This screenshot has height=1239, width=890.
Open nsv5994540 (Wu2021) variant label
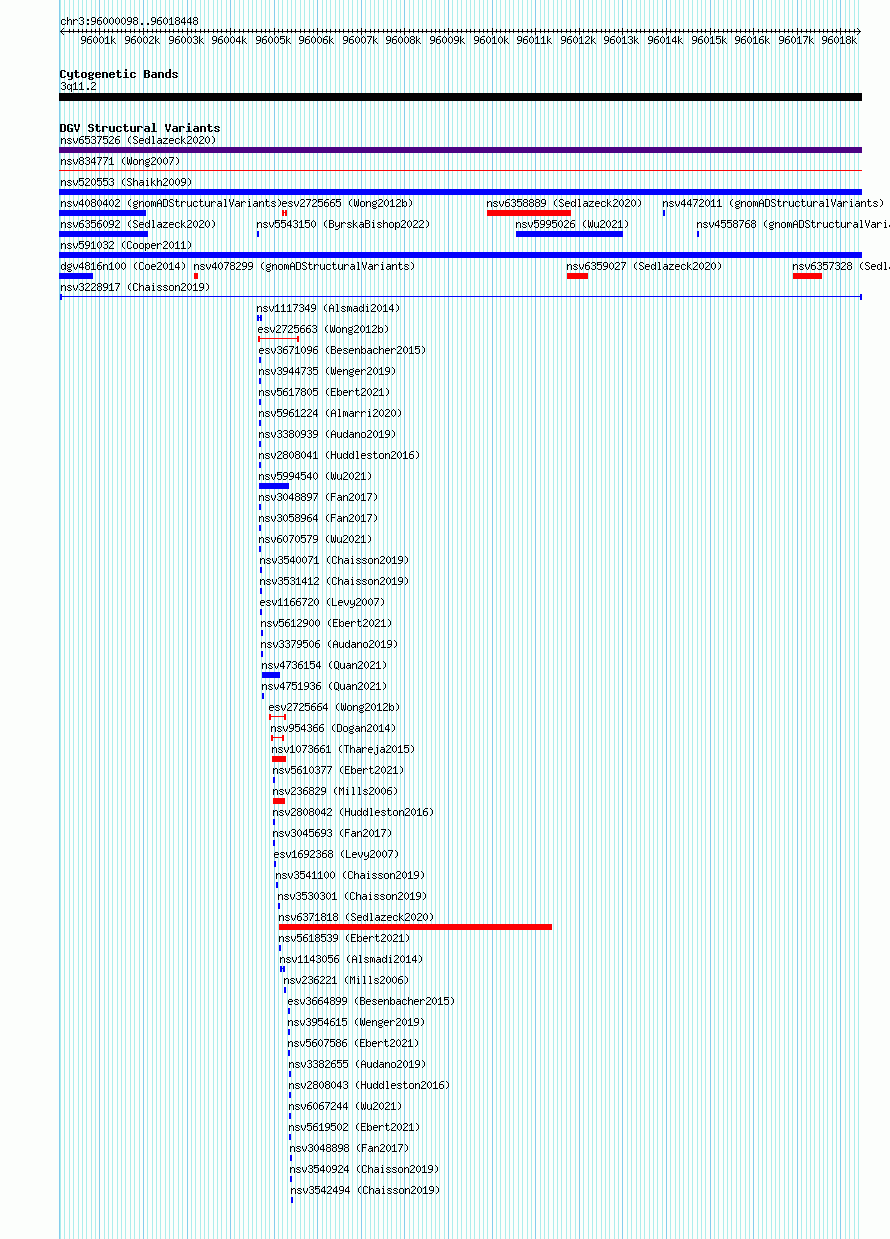(x=315, y=476)
